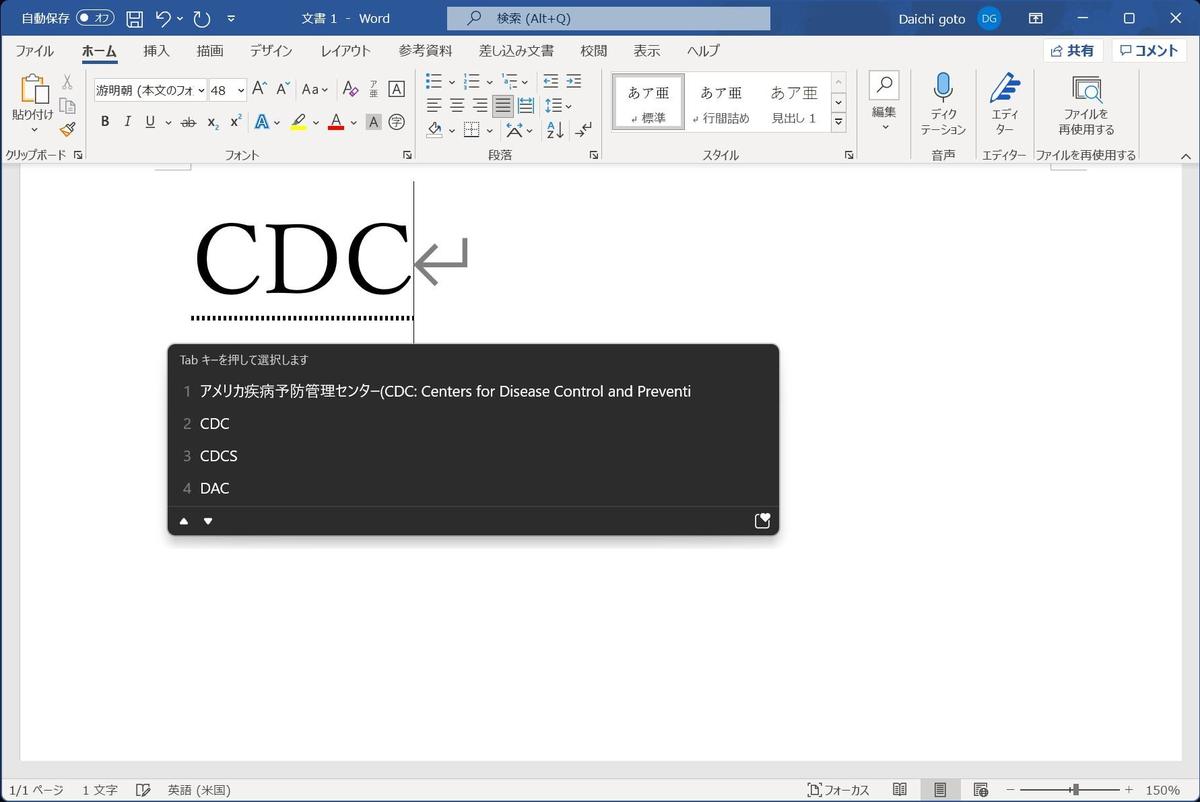This screenshot has width=1200, height=802.
Task: Toggle Strikethrough formatting
Action: 188,122
